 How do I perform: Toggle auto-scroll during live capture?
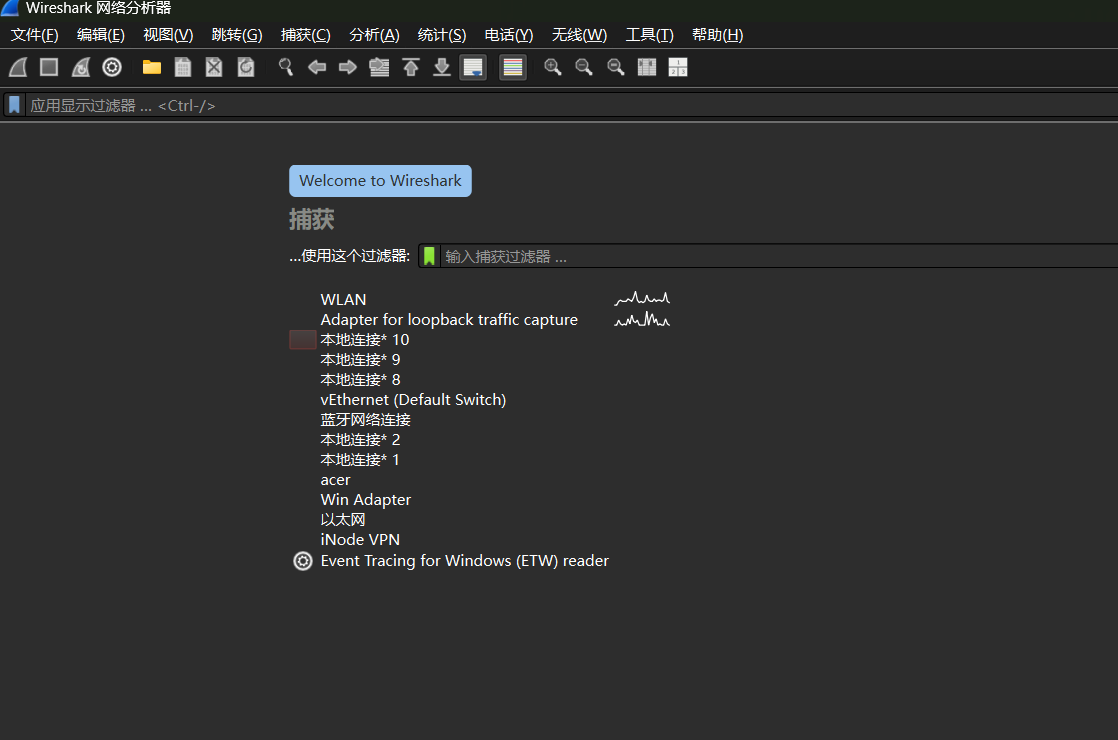pyautogui.click(x=473, y=67)
